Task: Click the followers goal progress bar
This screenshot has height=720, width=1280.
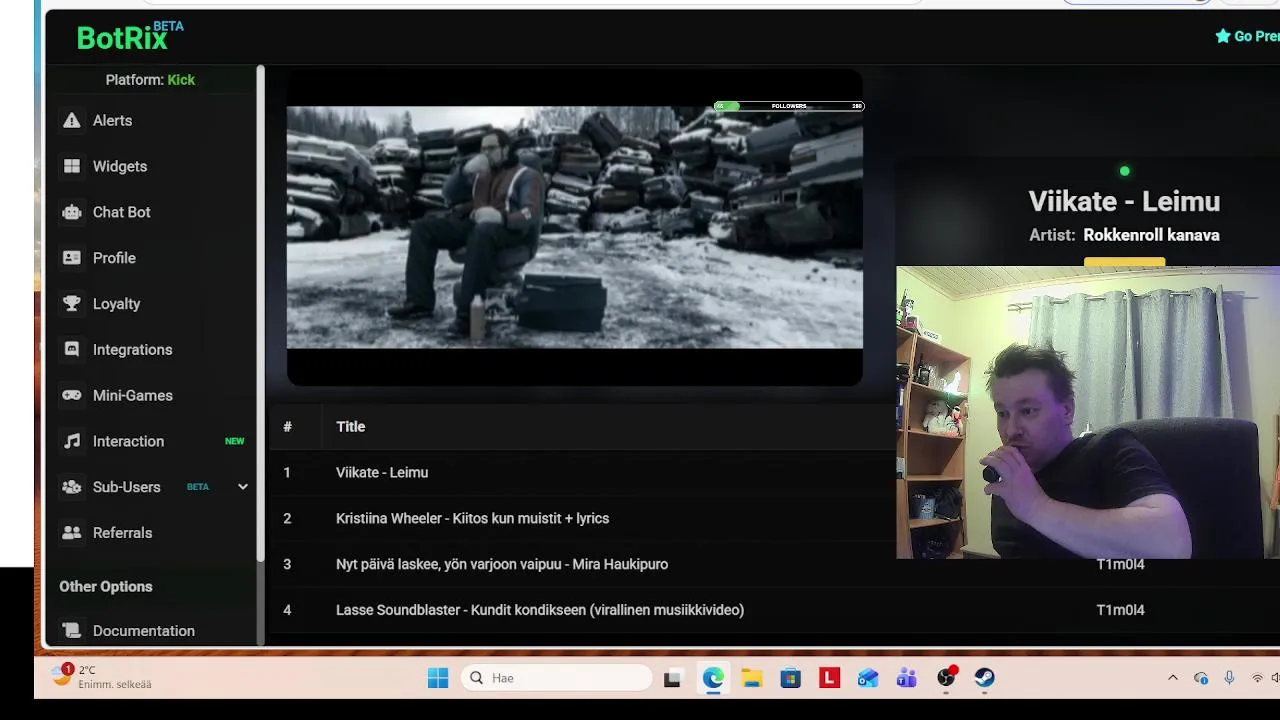Action: click(789, 106)
